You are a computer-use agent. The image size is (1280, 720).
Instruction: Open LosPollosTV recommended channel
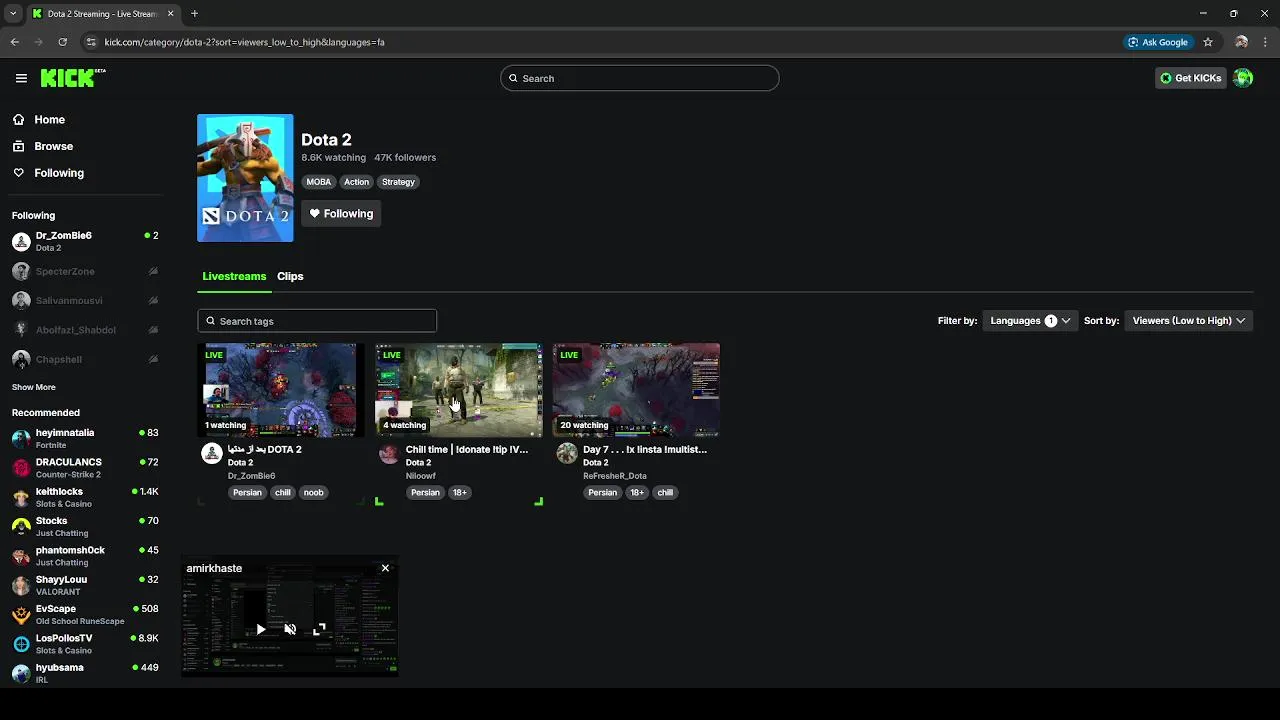pyautogui.click(x=85, y=644)
